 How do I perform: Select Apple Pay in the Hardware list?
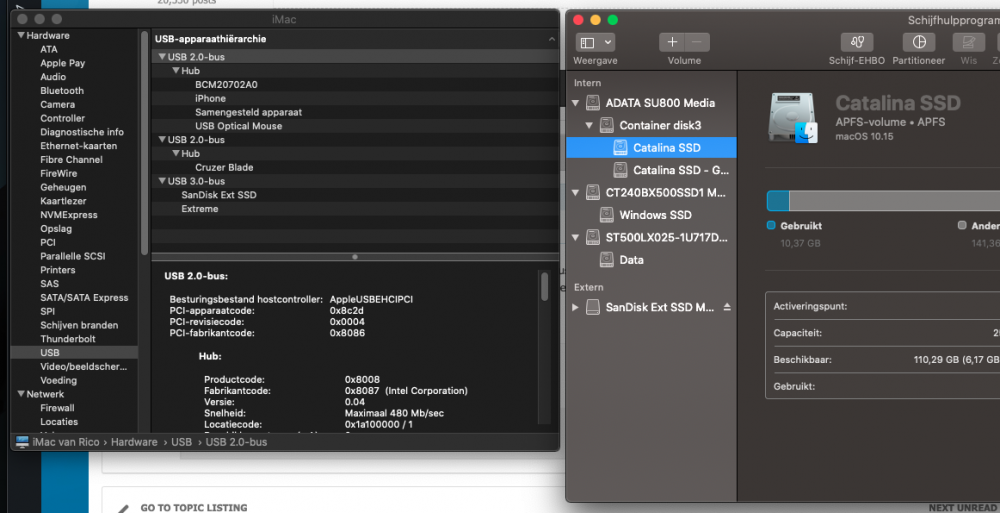point(62,63)
